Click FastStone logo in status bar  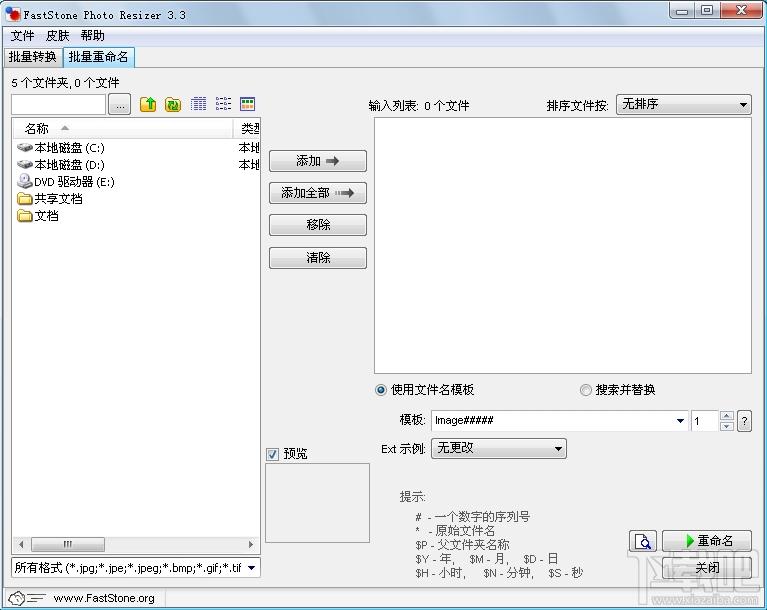[27, 598]
